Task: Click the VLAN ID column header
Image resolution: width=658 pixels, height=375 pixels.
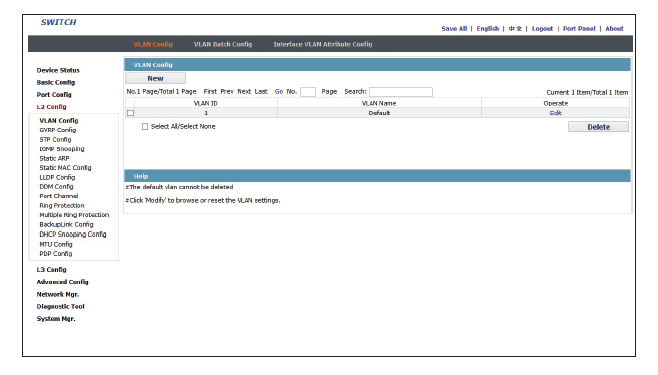Action: click(206, 103)
